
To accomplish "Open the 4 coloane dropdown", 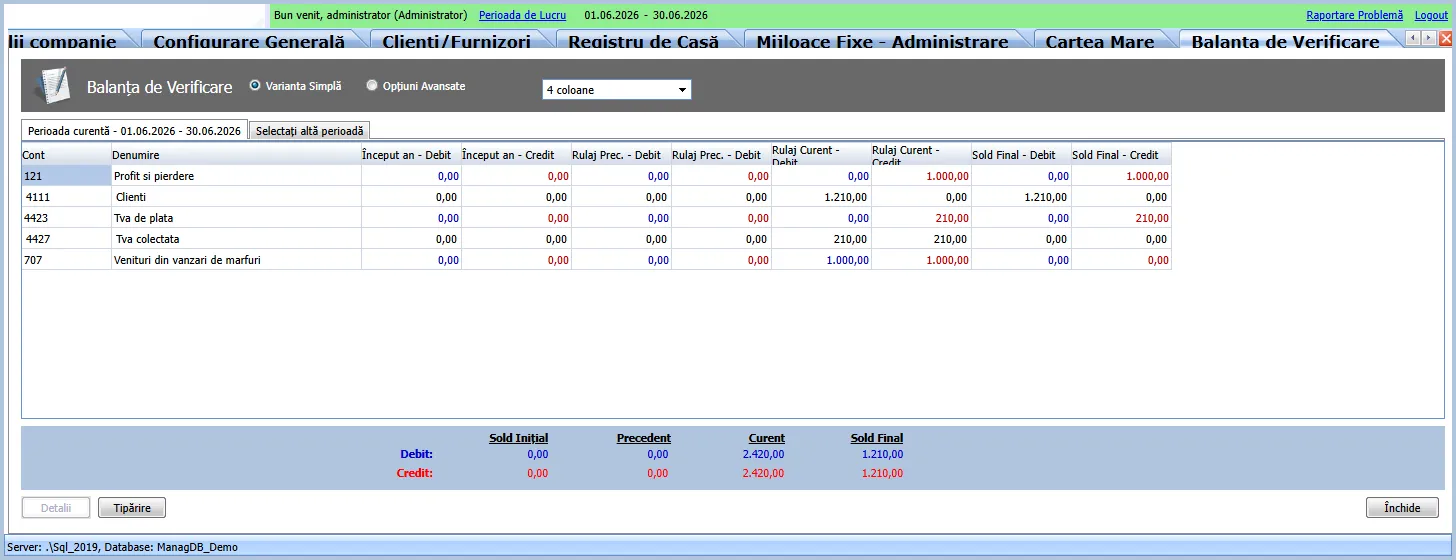I will pos(617,90).
